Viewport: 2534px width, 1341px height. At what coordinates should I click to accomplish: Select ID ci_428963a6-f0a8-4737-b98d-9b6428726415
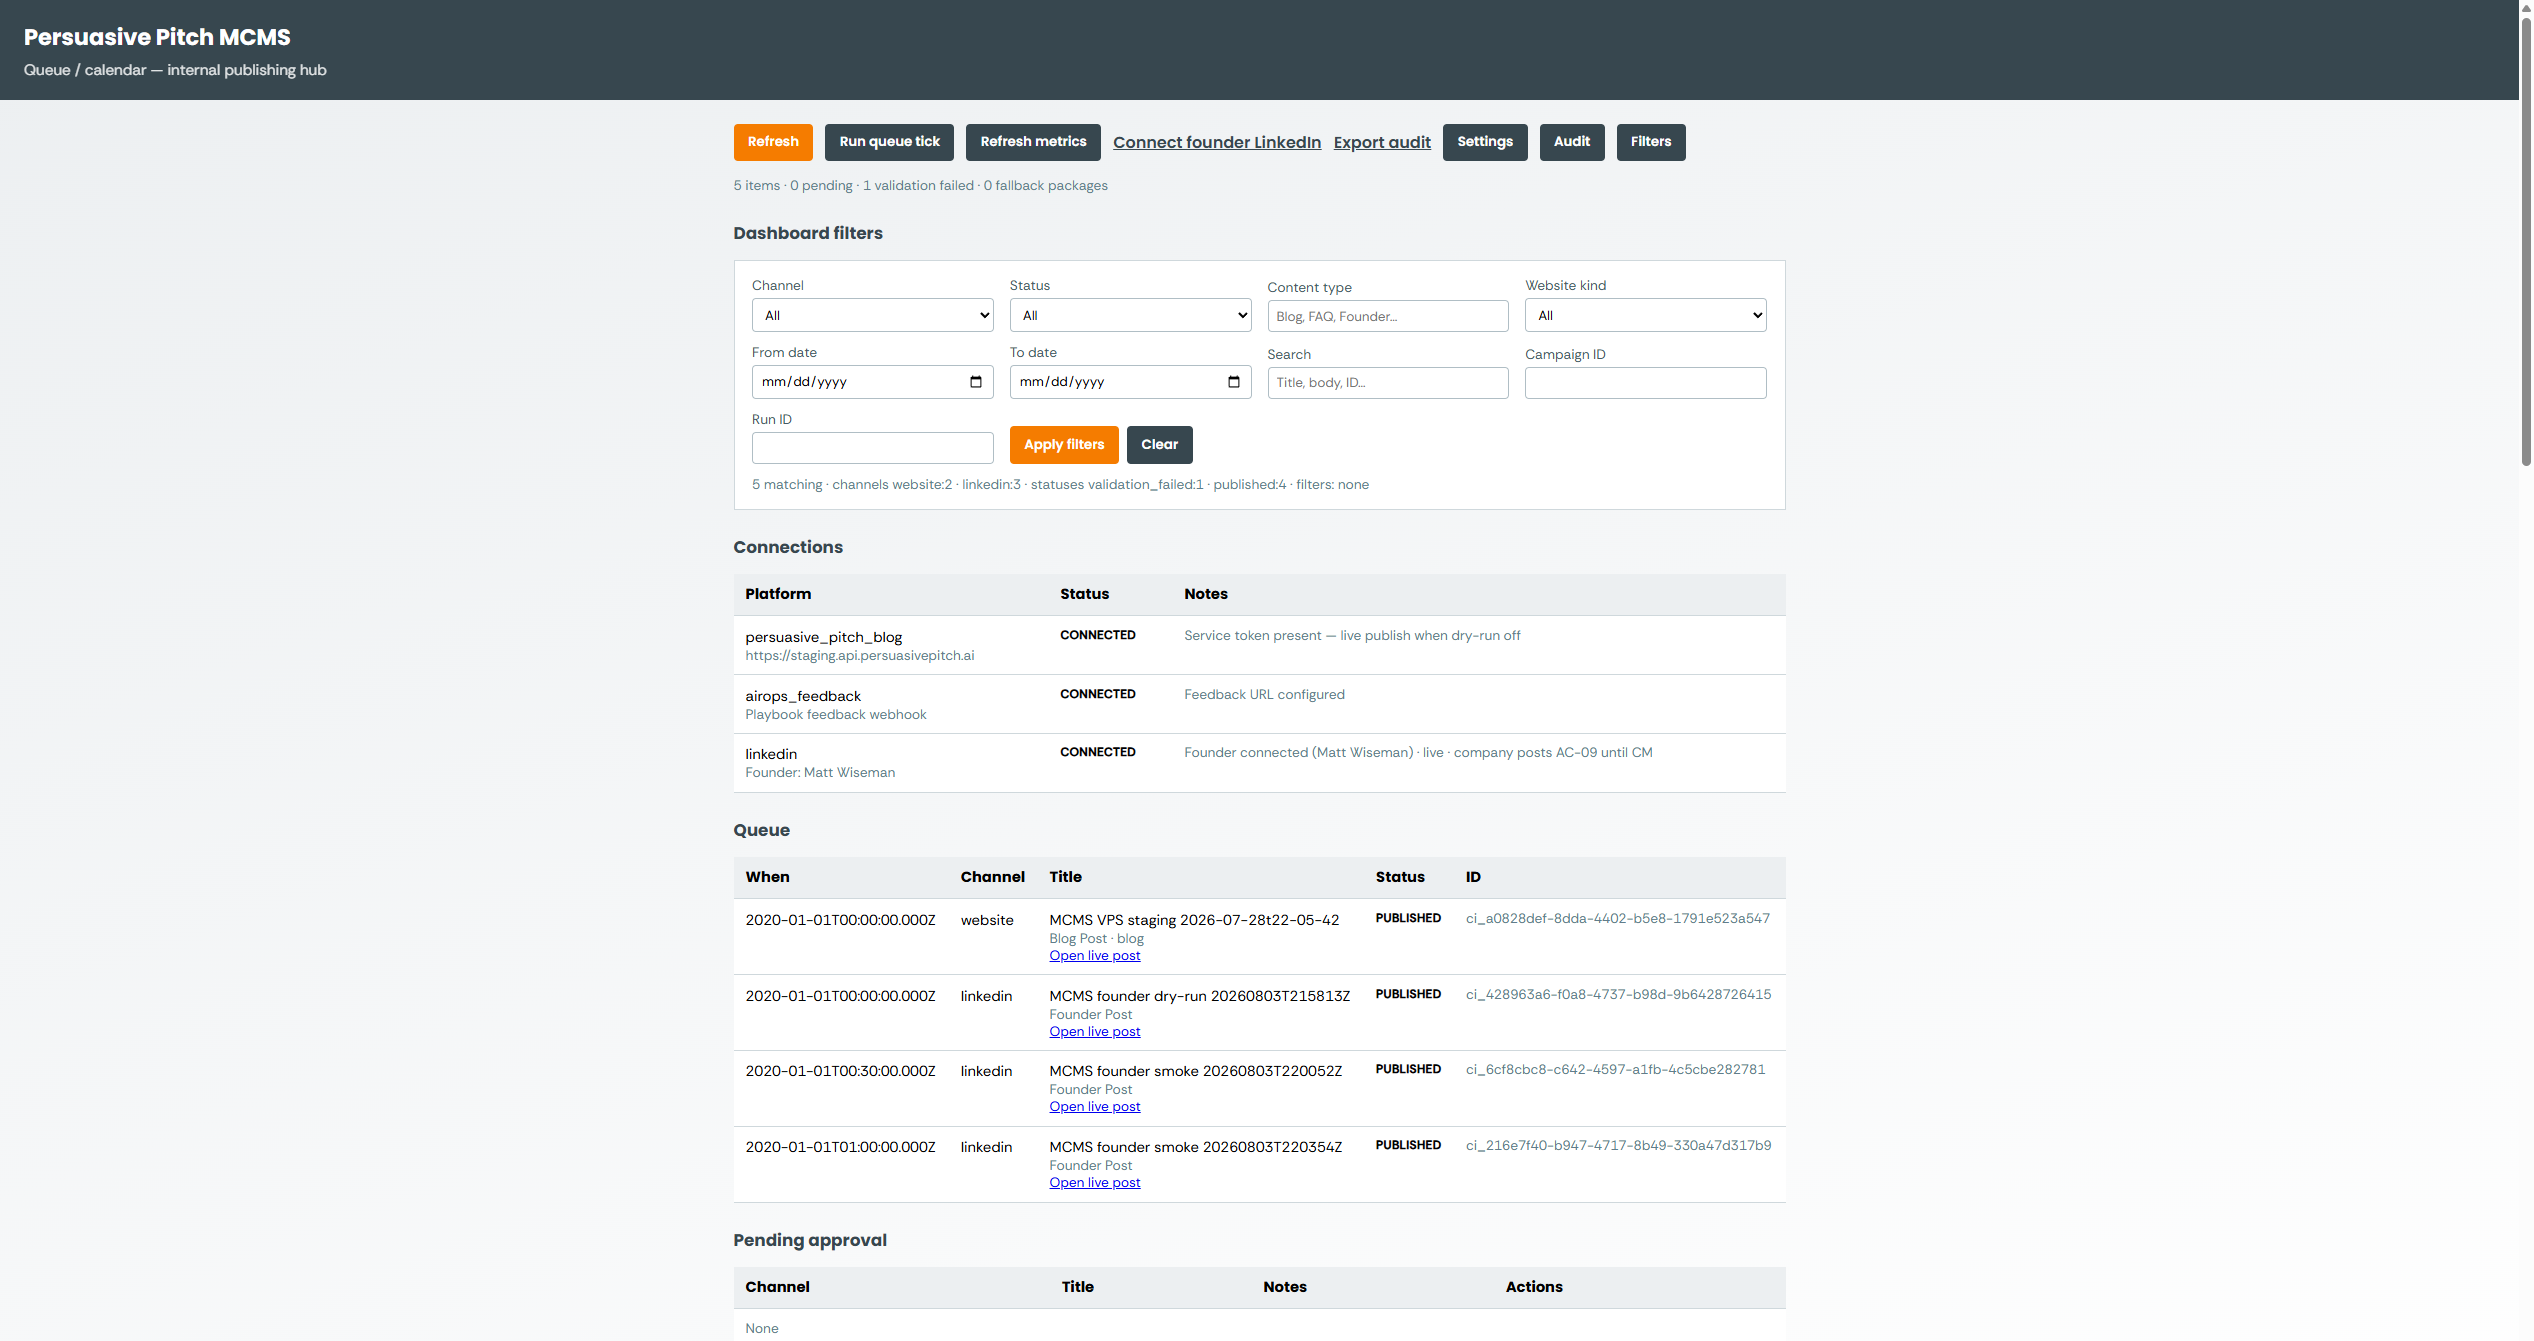tap(1618, 994)
